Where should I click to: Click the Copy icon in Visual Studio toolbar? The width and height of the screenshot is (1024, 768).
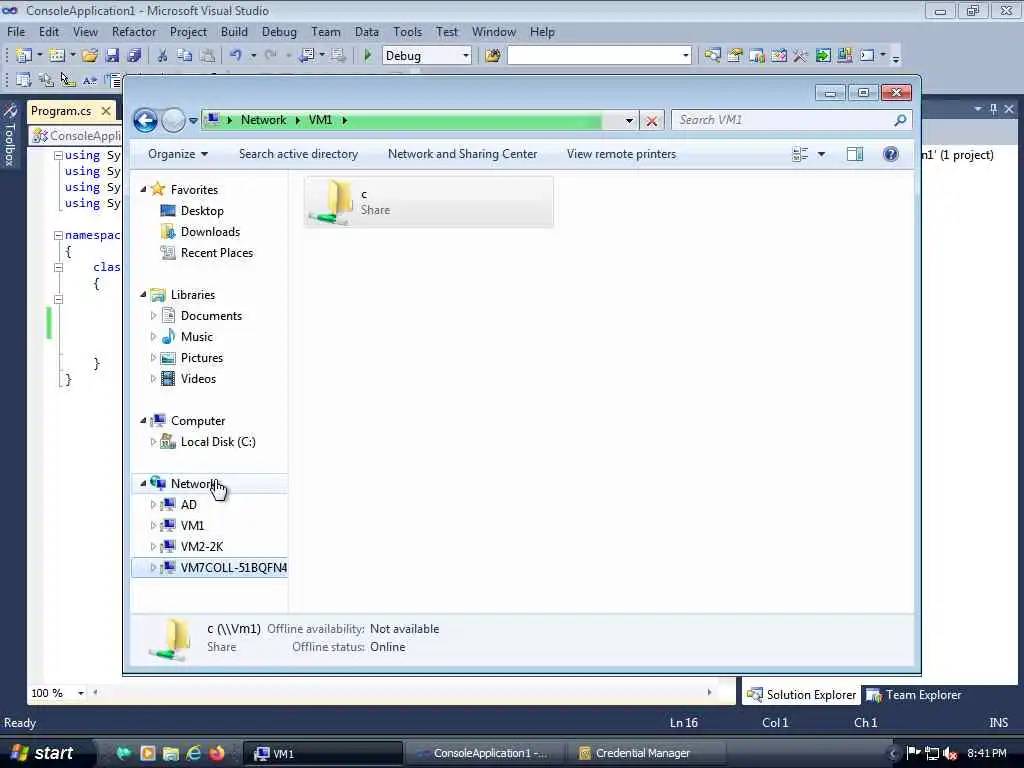point(185,56)
